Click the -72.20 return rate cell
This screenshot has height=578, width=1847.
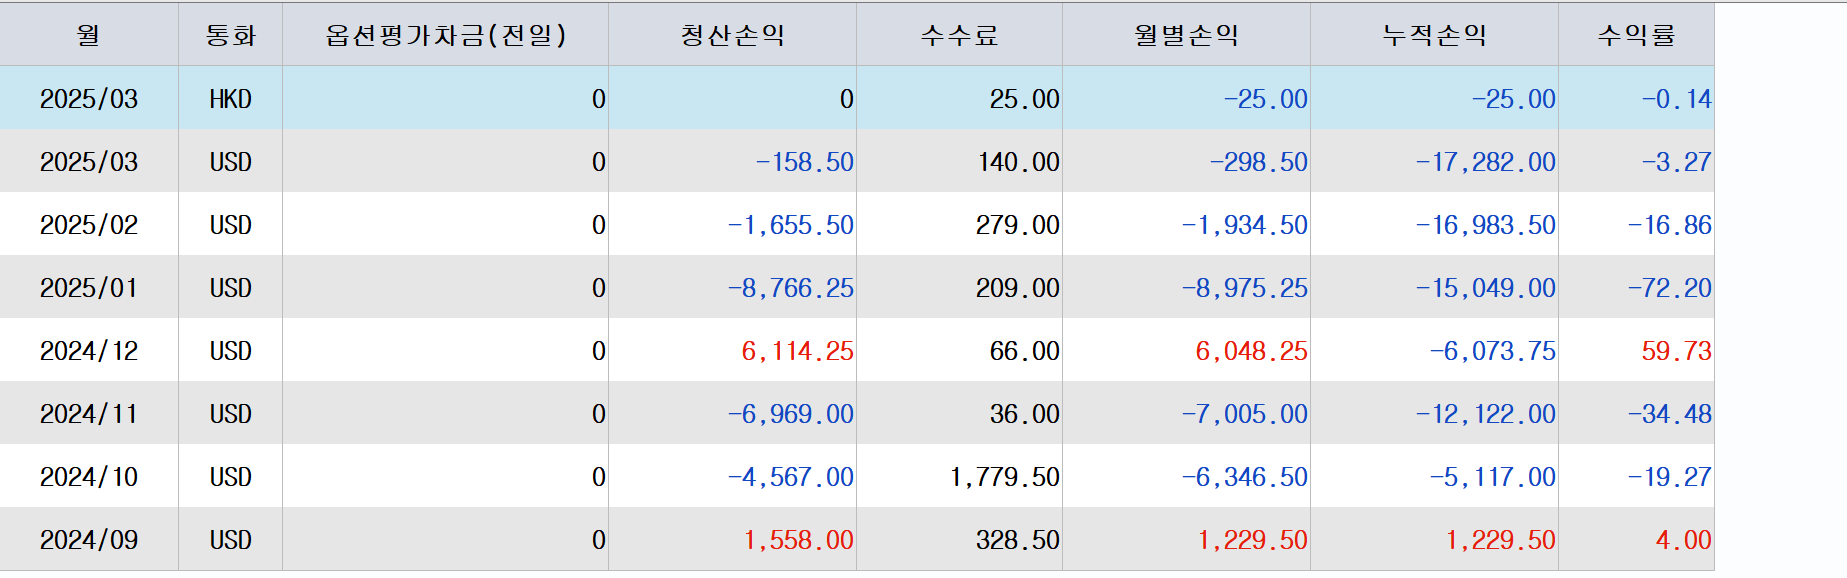point(1636,287)
